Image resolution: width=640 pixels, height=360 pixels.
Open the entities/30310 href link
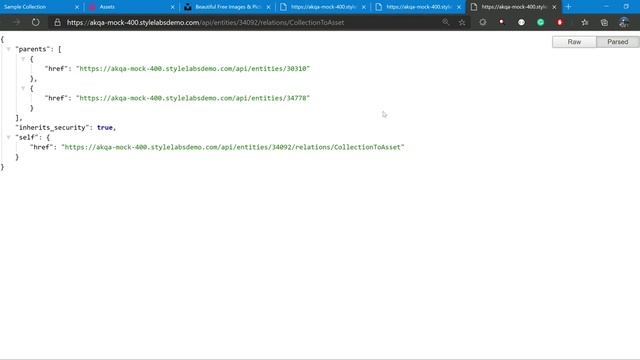point(193,69)
